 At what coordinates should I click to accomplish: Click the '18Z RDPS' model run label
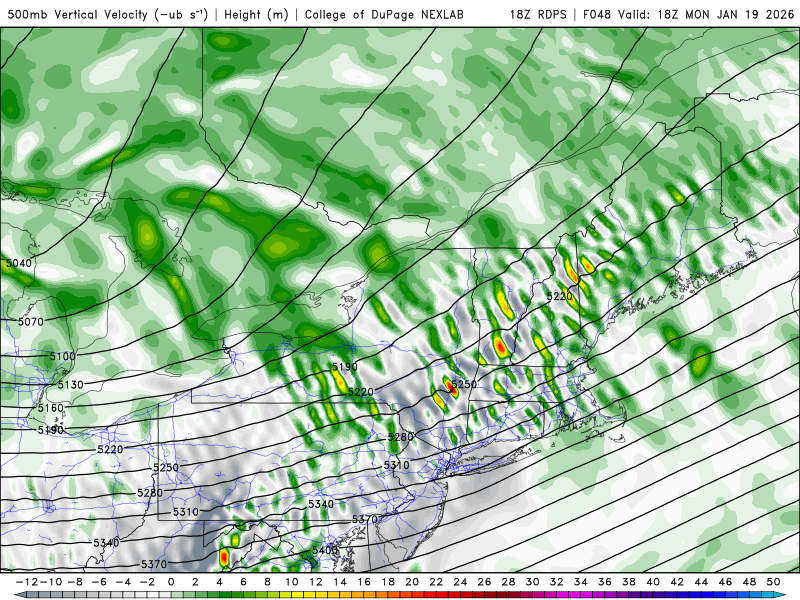[538, 14]
